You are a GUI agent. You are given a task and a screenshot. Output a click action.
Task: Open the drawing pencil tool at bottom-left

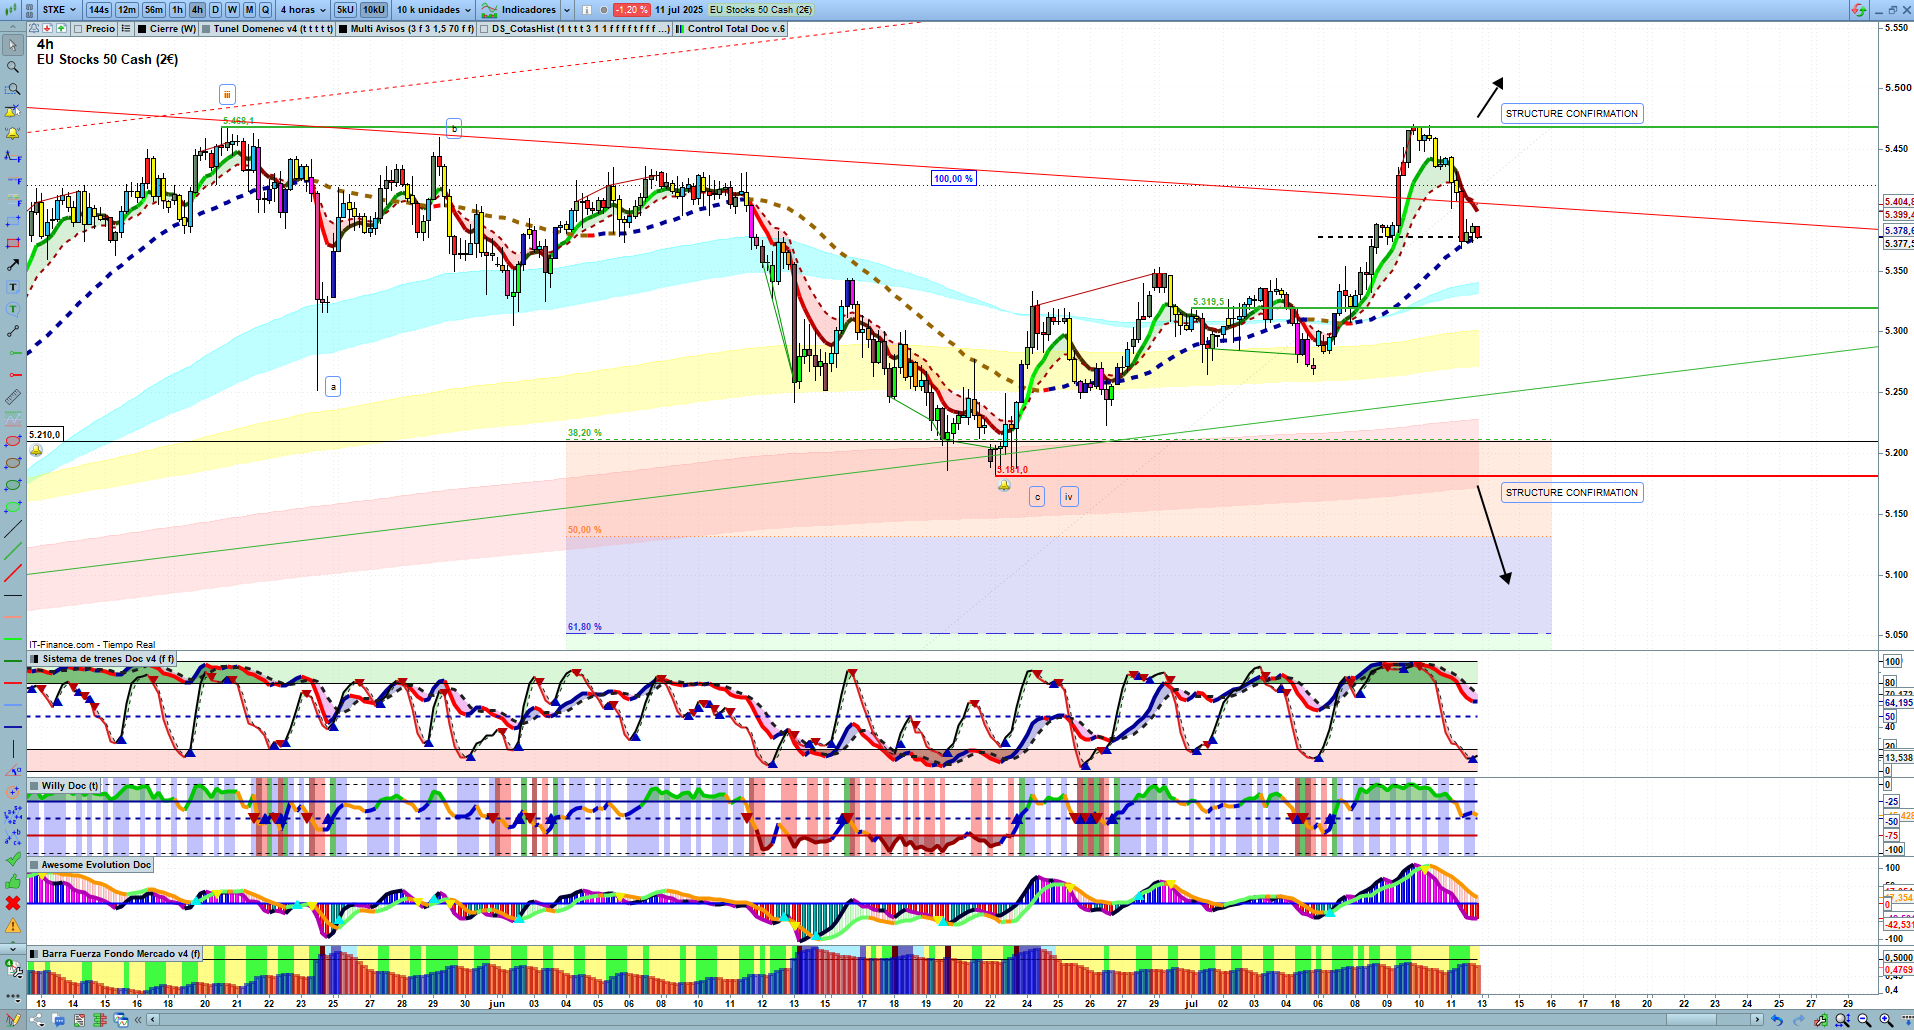(x=13, y=1020)
